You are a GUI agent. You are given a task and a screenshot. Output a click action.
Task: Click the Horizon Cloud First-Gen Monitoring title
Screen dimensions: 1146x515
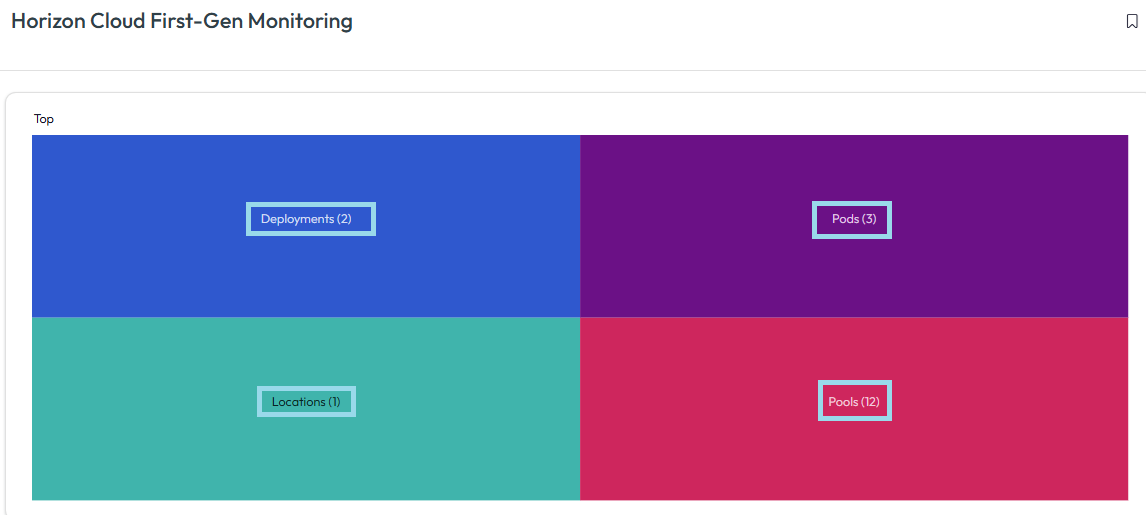point(182,21)
